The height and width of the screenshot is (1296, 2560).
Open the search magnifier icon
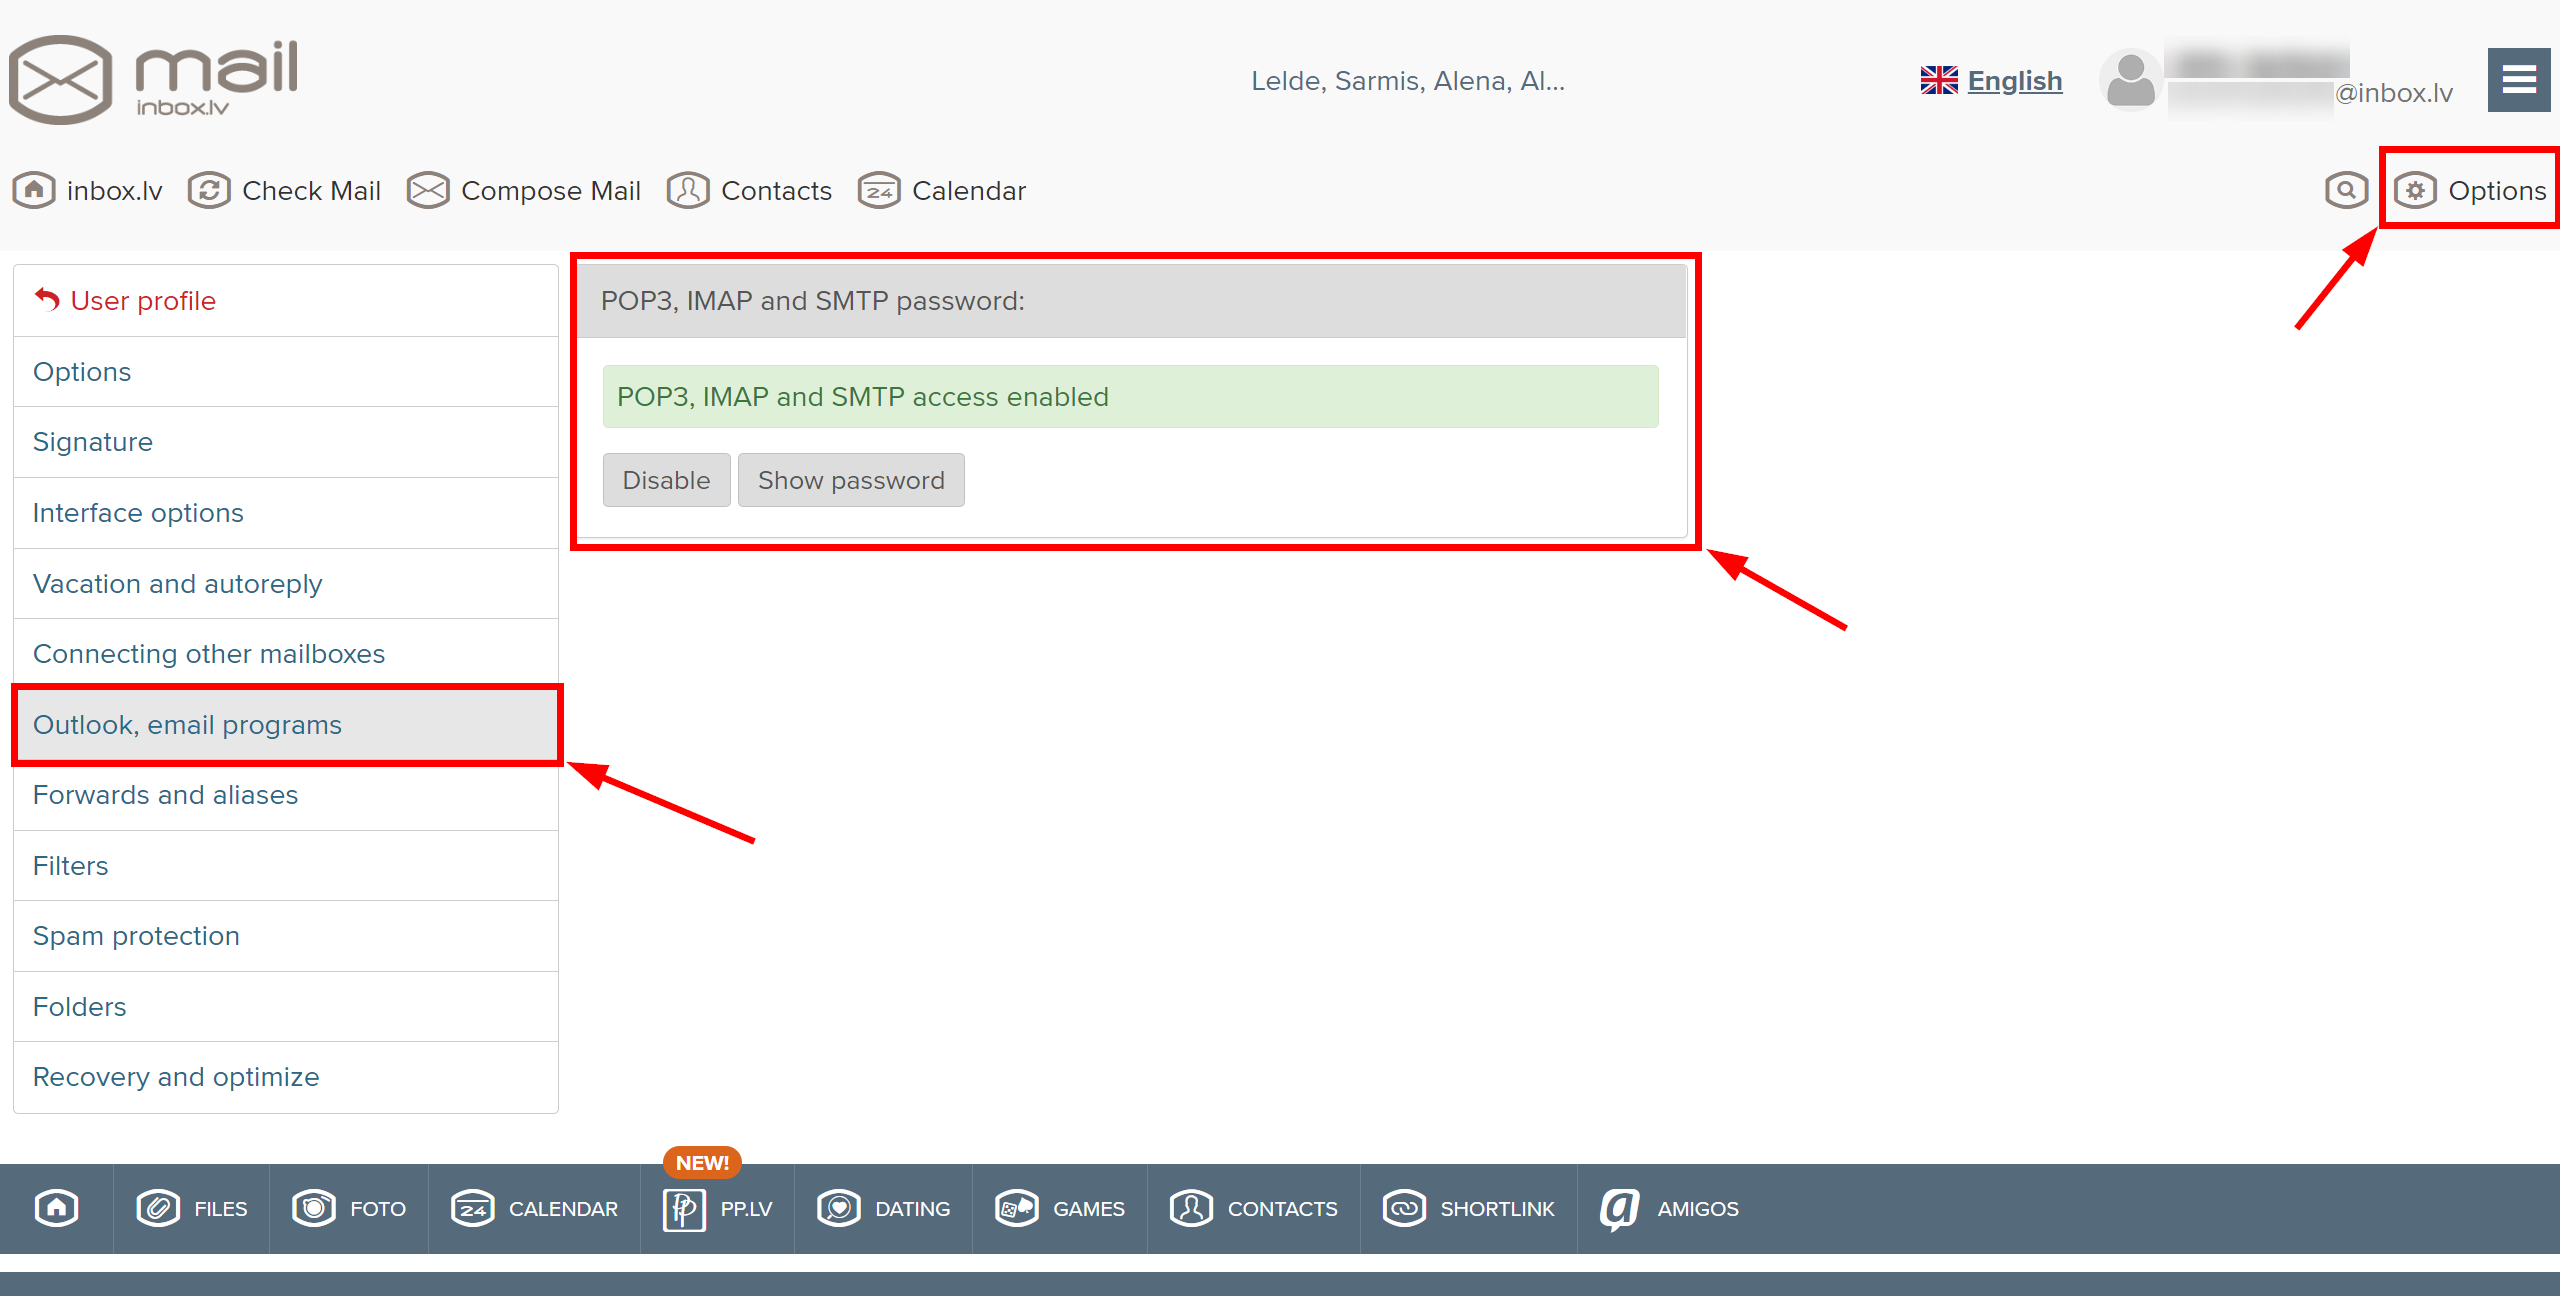pyautogui.click(x=2346, y=190)
